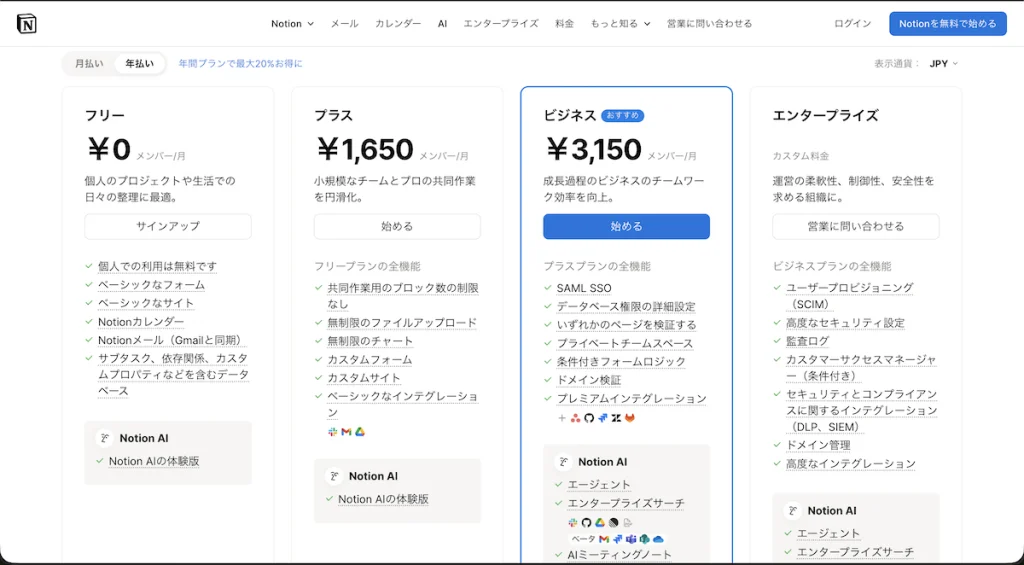Click the データベース権限の詳細設定 feature
The height and width of the screenshot is (565, 1024).
click(x=626, y=306)
